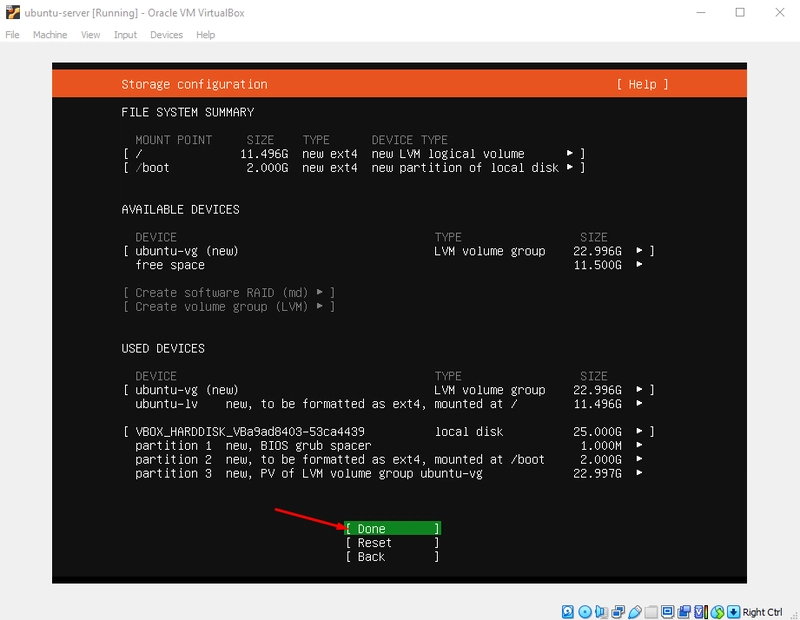
Task: Click the network adapters status icon
Action: click(x=618, y=612)
